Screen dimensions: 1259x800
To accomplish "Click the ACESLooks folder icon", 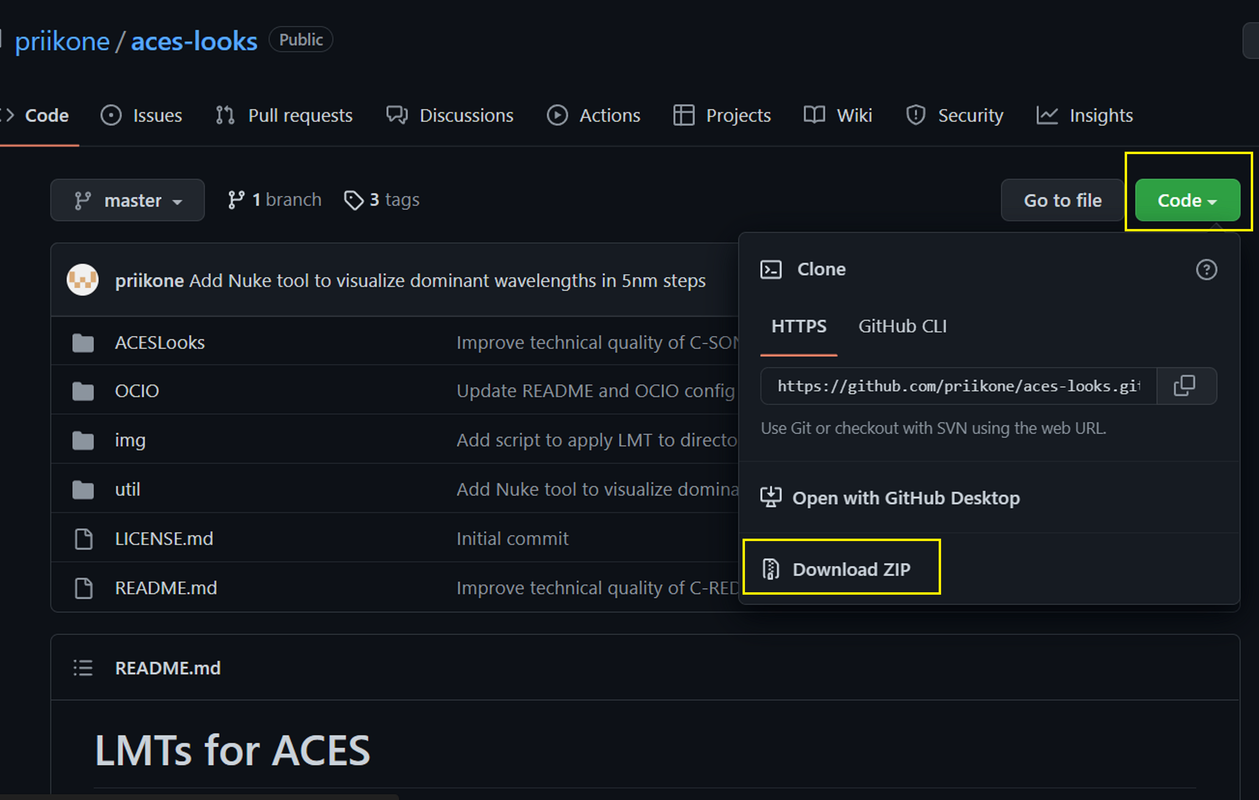I will pyautogui.click(x=84, y=343).
